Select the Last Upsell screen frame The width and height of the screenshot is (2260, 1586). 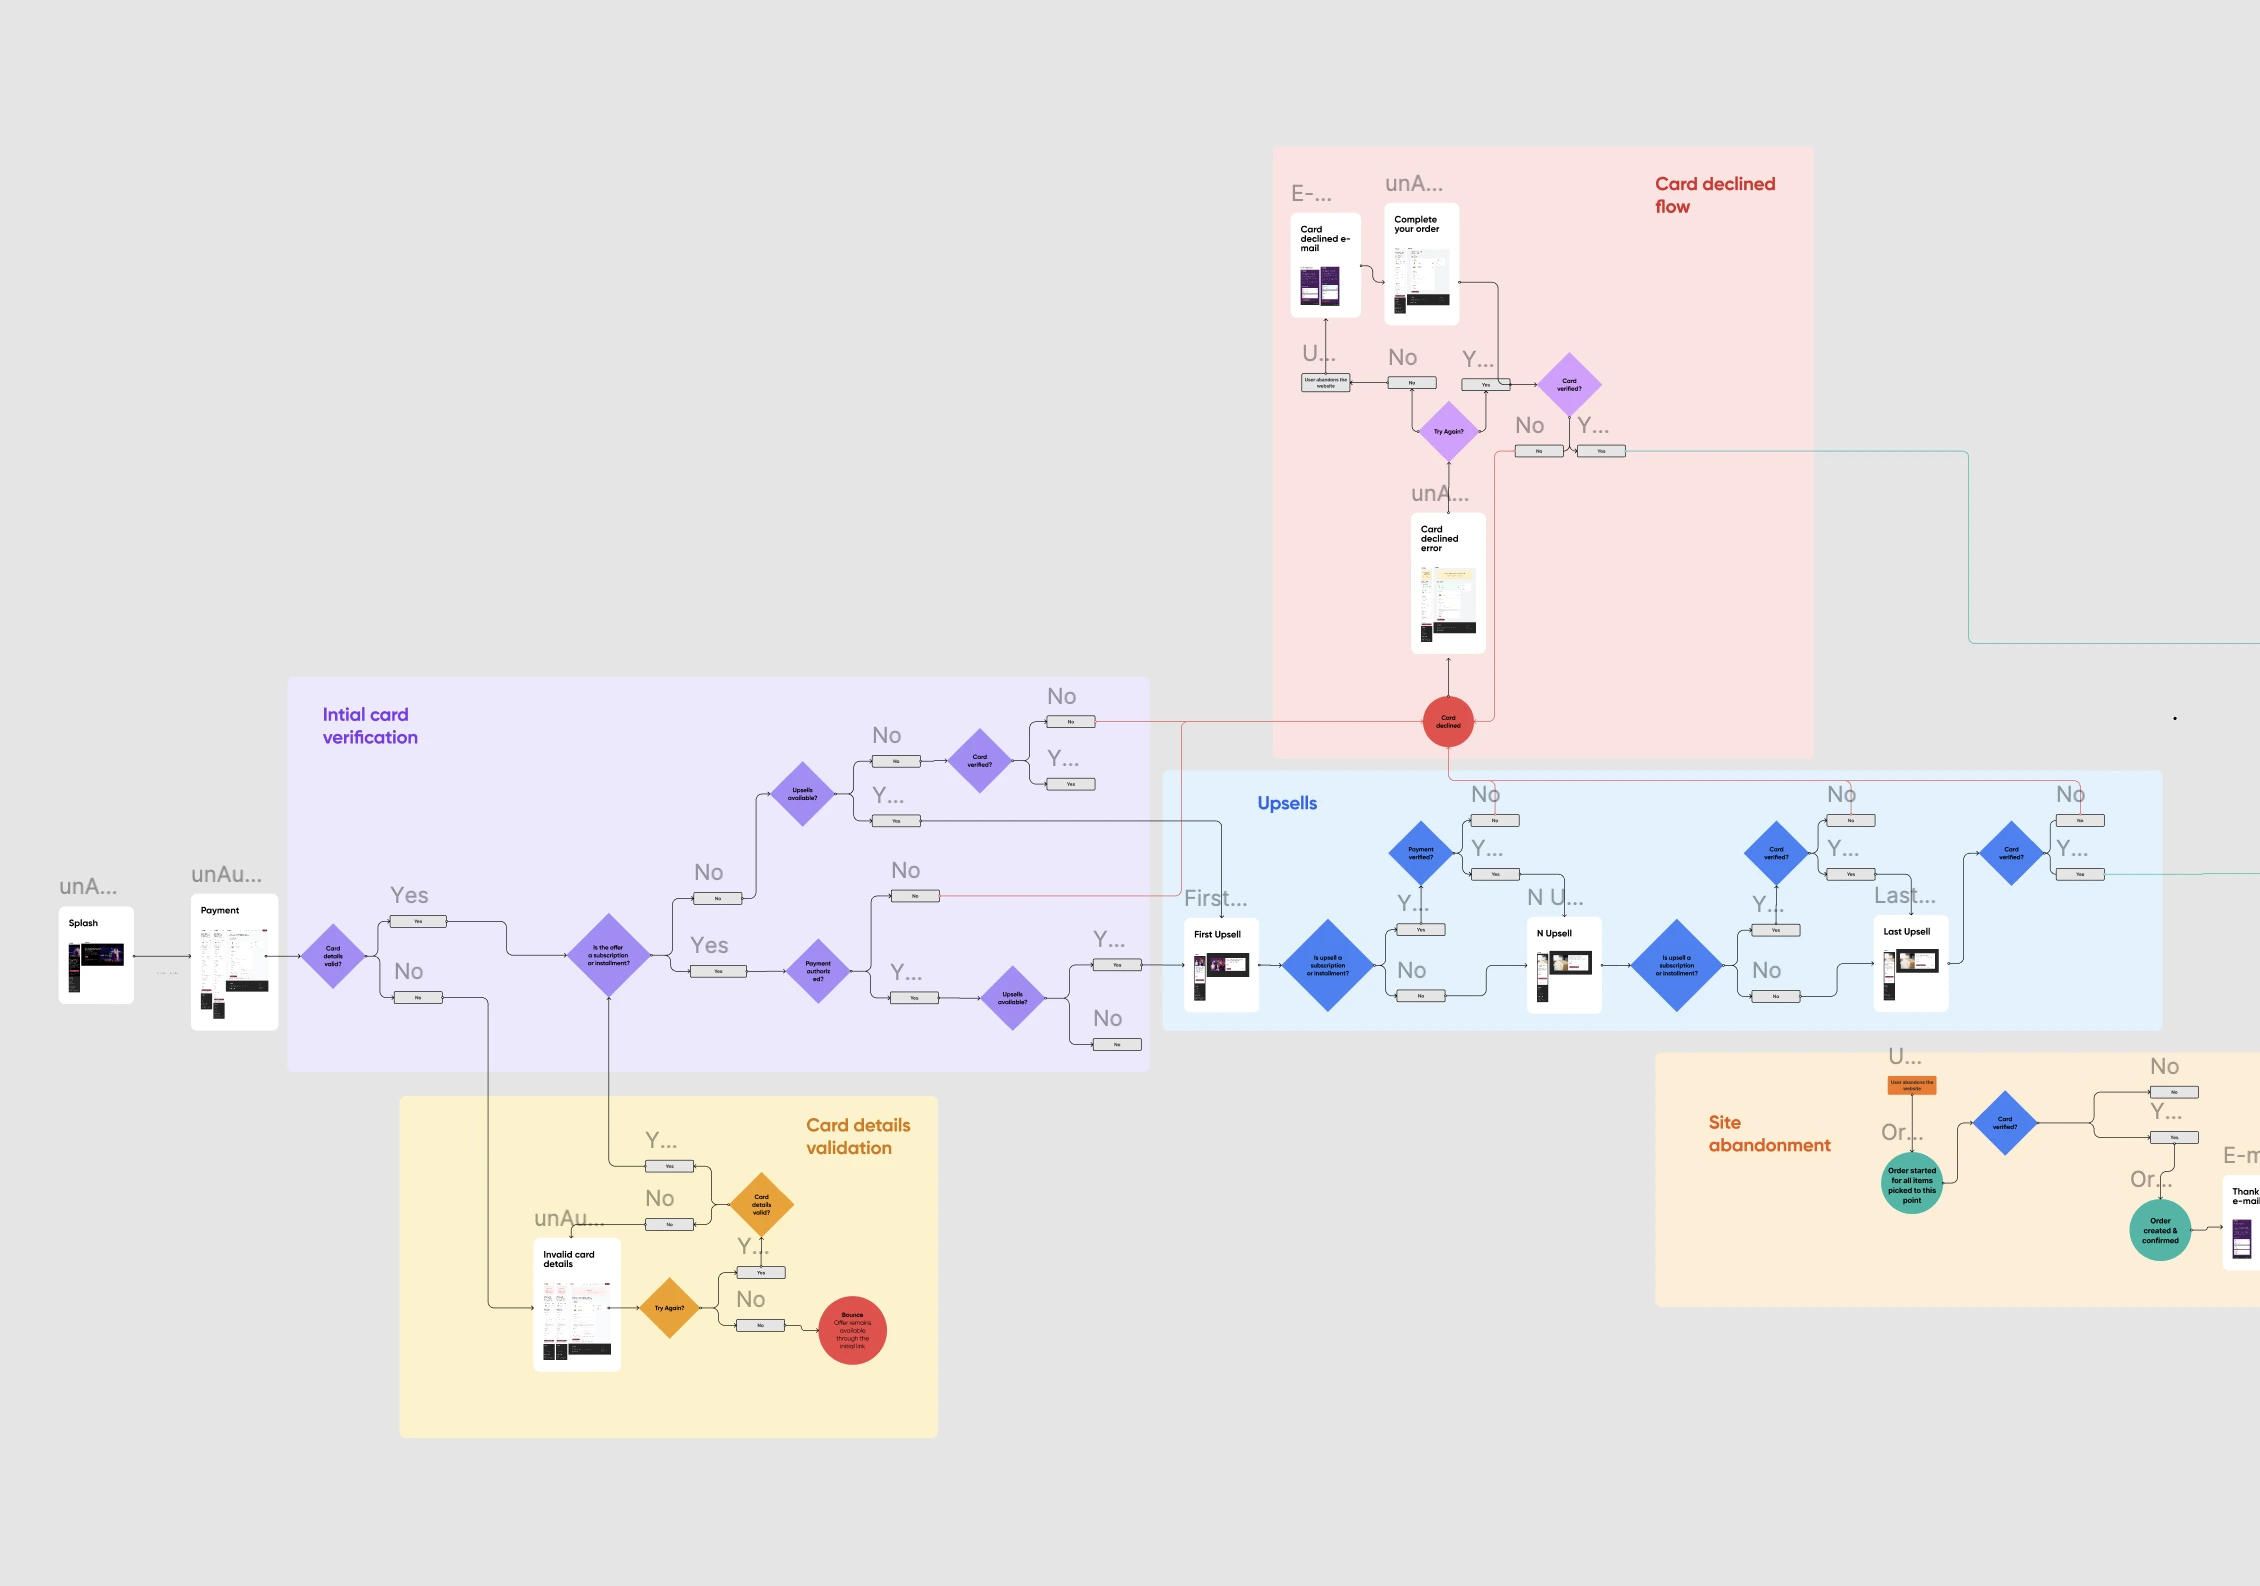click(1910, 963)
